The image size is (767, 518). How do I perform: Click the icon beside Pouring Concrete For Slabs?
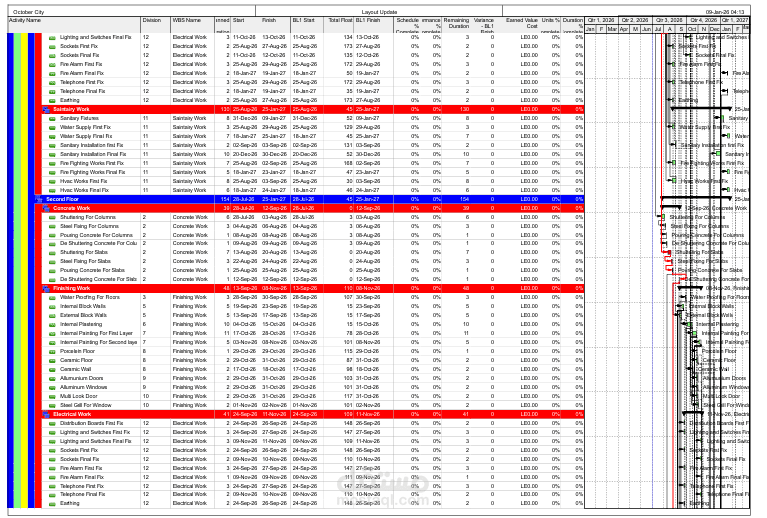coord(52,270)
